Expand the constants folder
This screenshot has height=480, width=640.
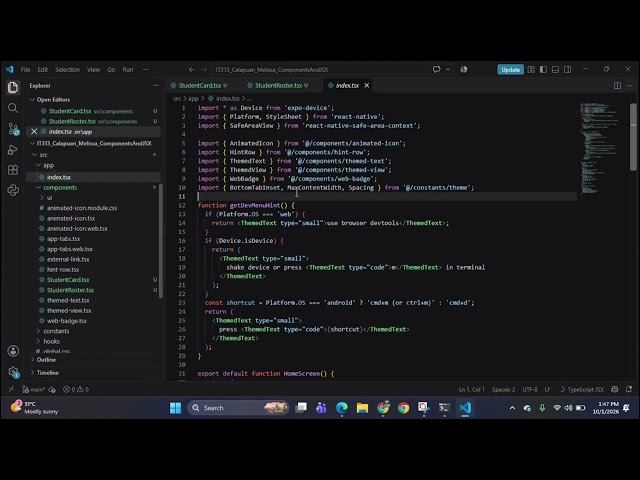[x=56, y=331]
